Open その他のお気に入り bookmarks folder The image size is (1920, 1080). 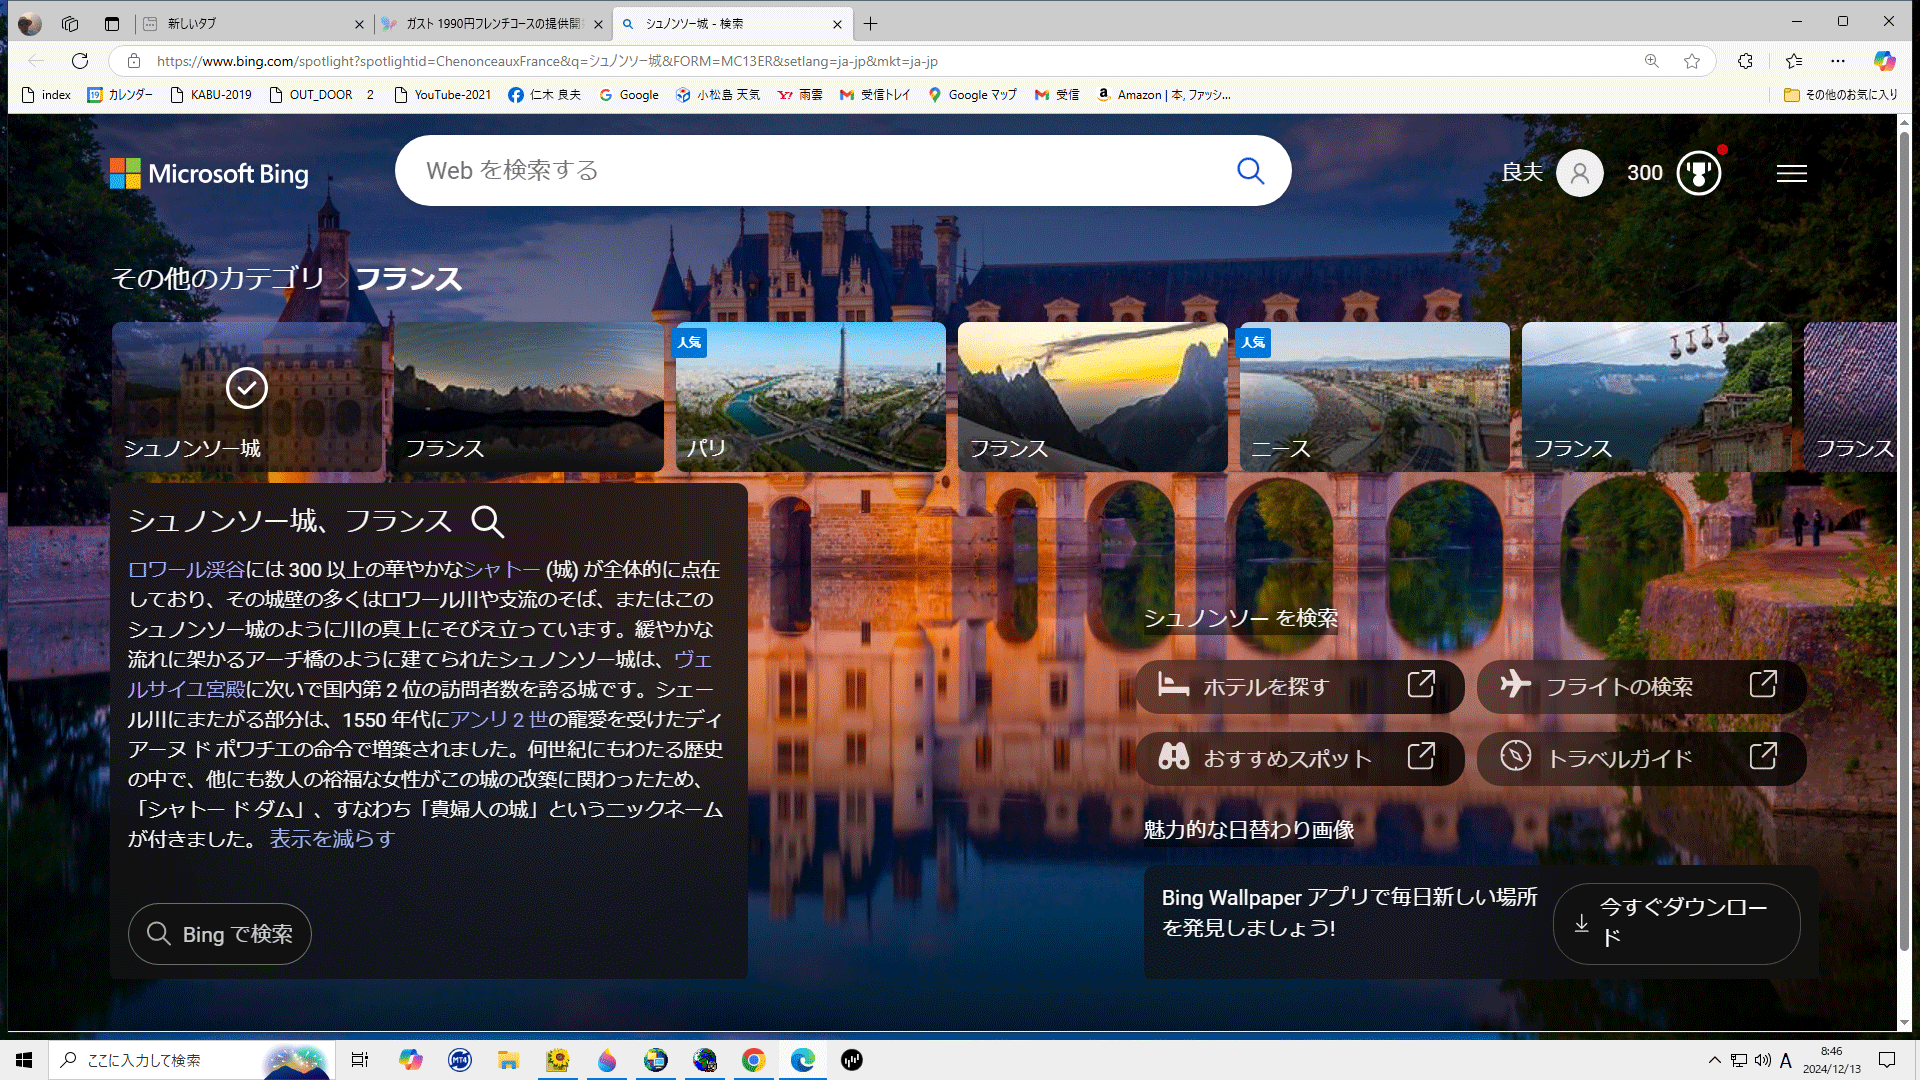click(x=1841, y=95)
